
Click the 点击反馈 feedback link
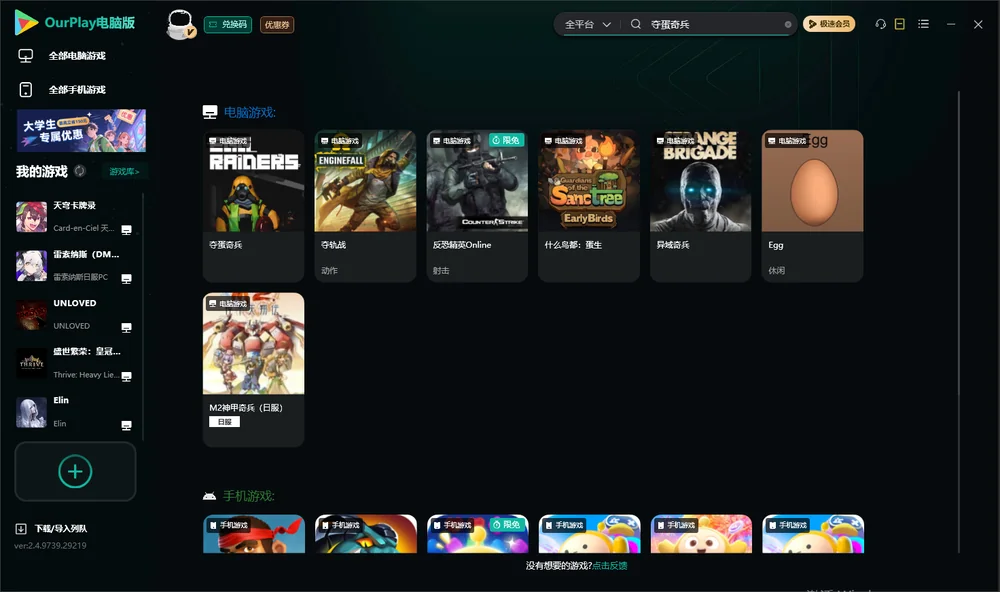pyautogui.click(x=610, y=565)
